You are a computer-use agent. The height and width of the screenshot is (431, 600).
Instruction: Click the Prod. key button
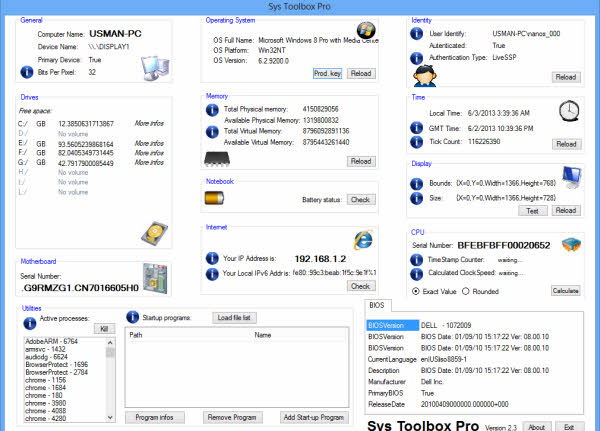click(x=328, y=73)
